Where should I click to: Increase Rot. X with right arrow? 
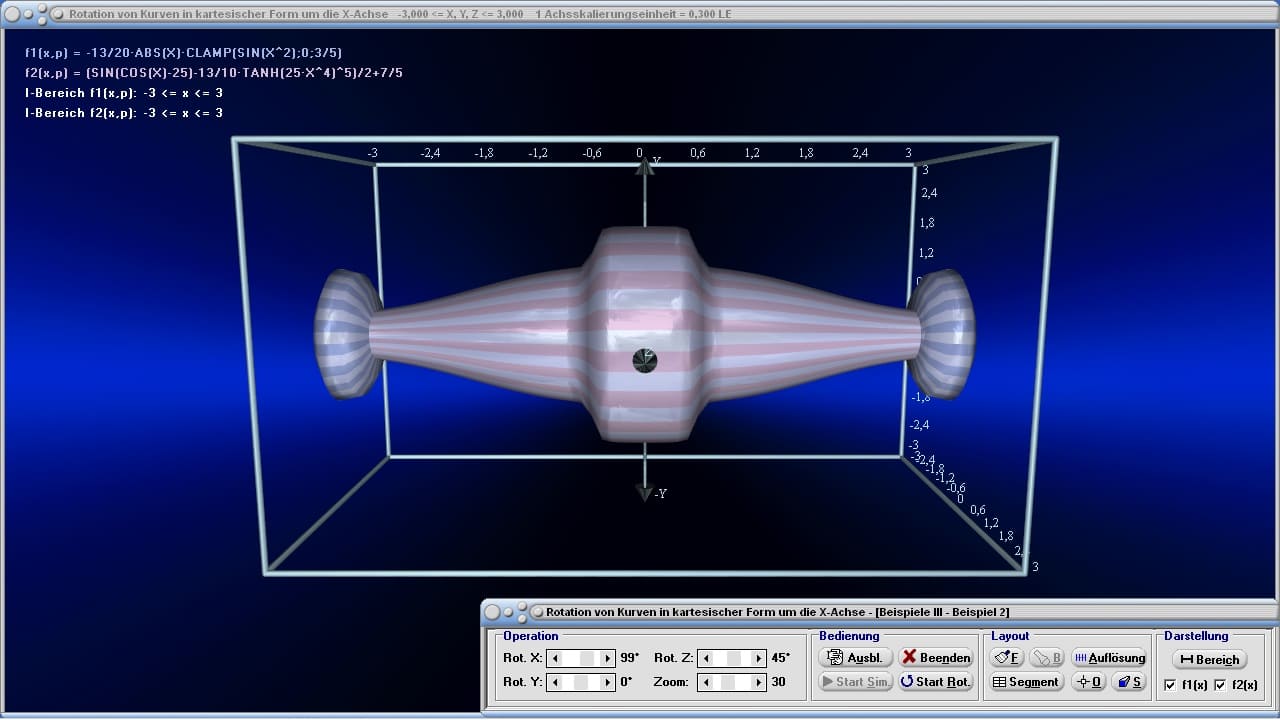click(x=607, y=658)
